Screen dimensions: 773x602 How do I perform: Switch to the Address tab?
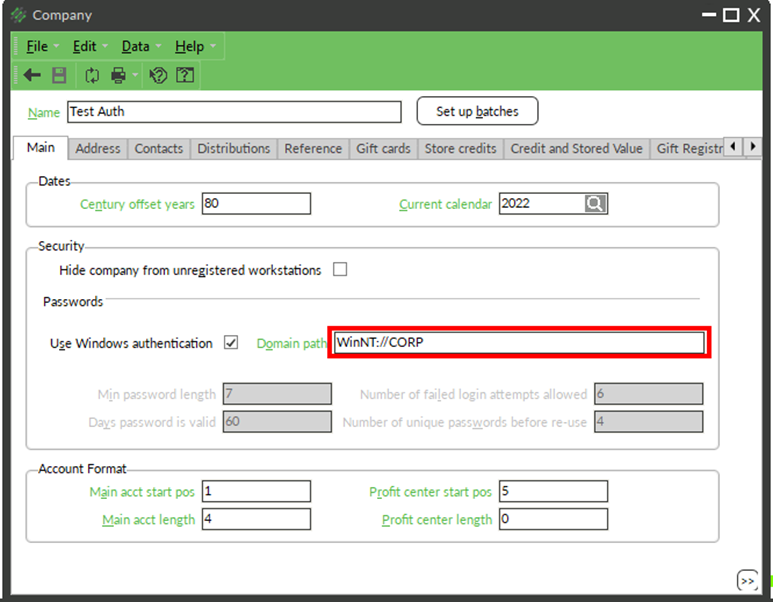point(98,148)
